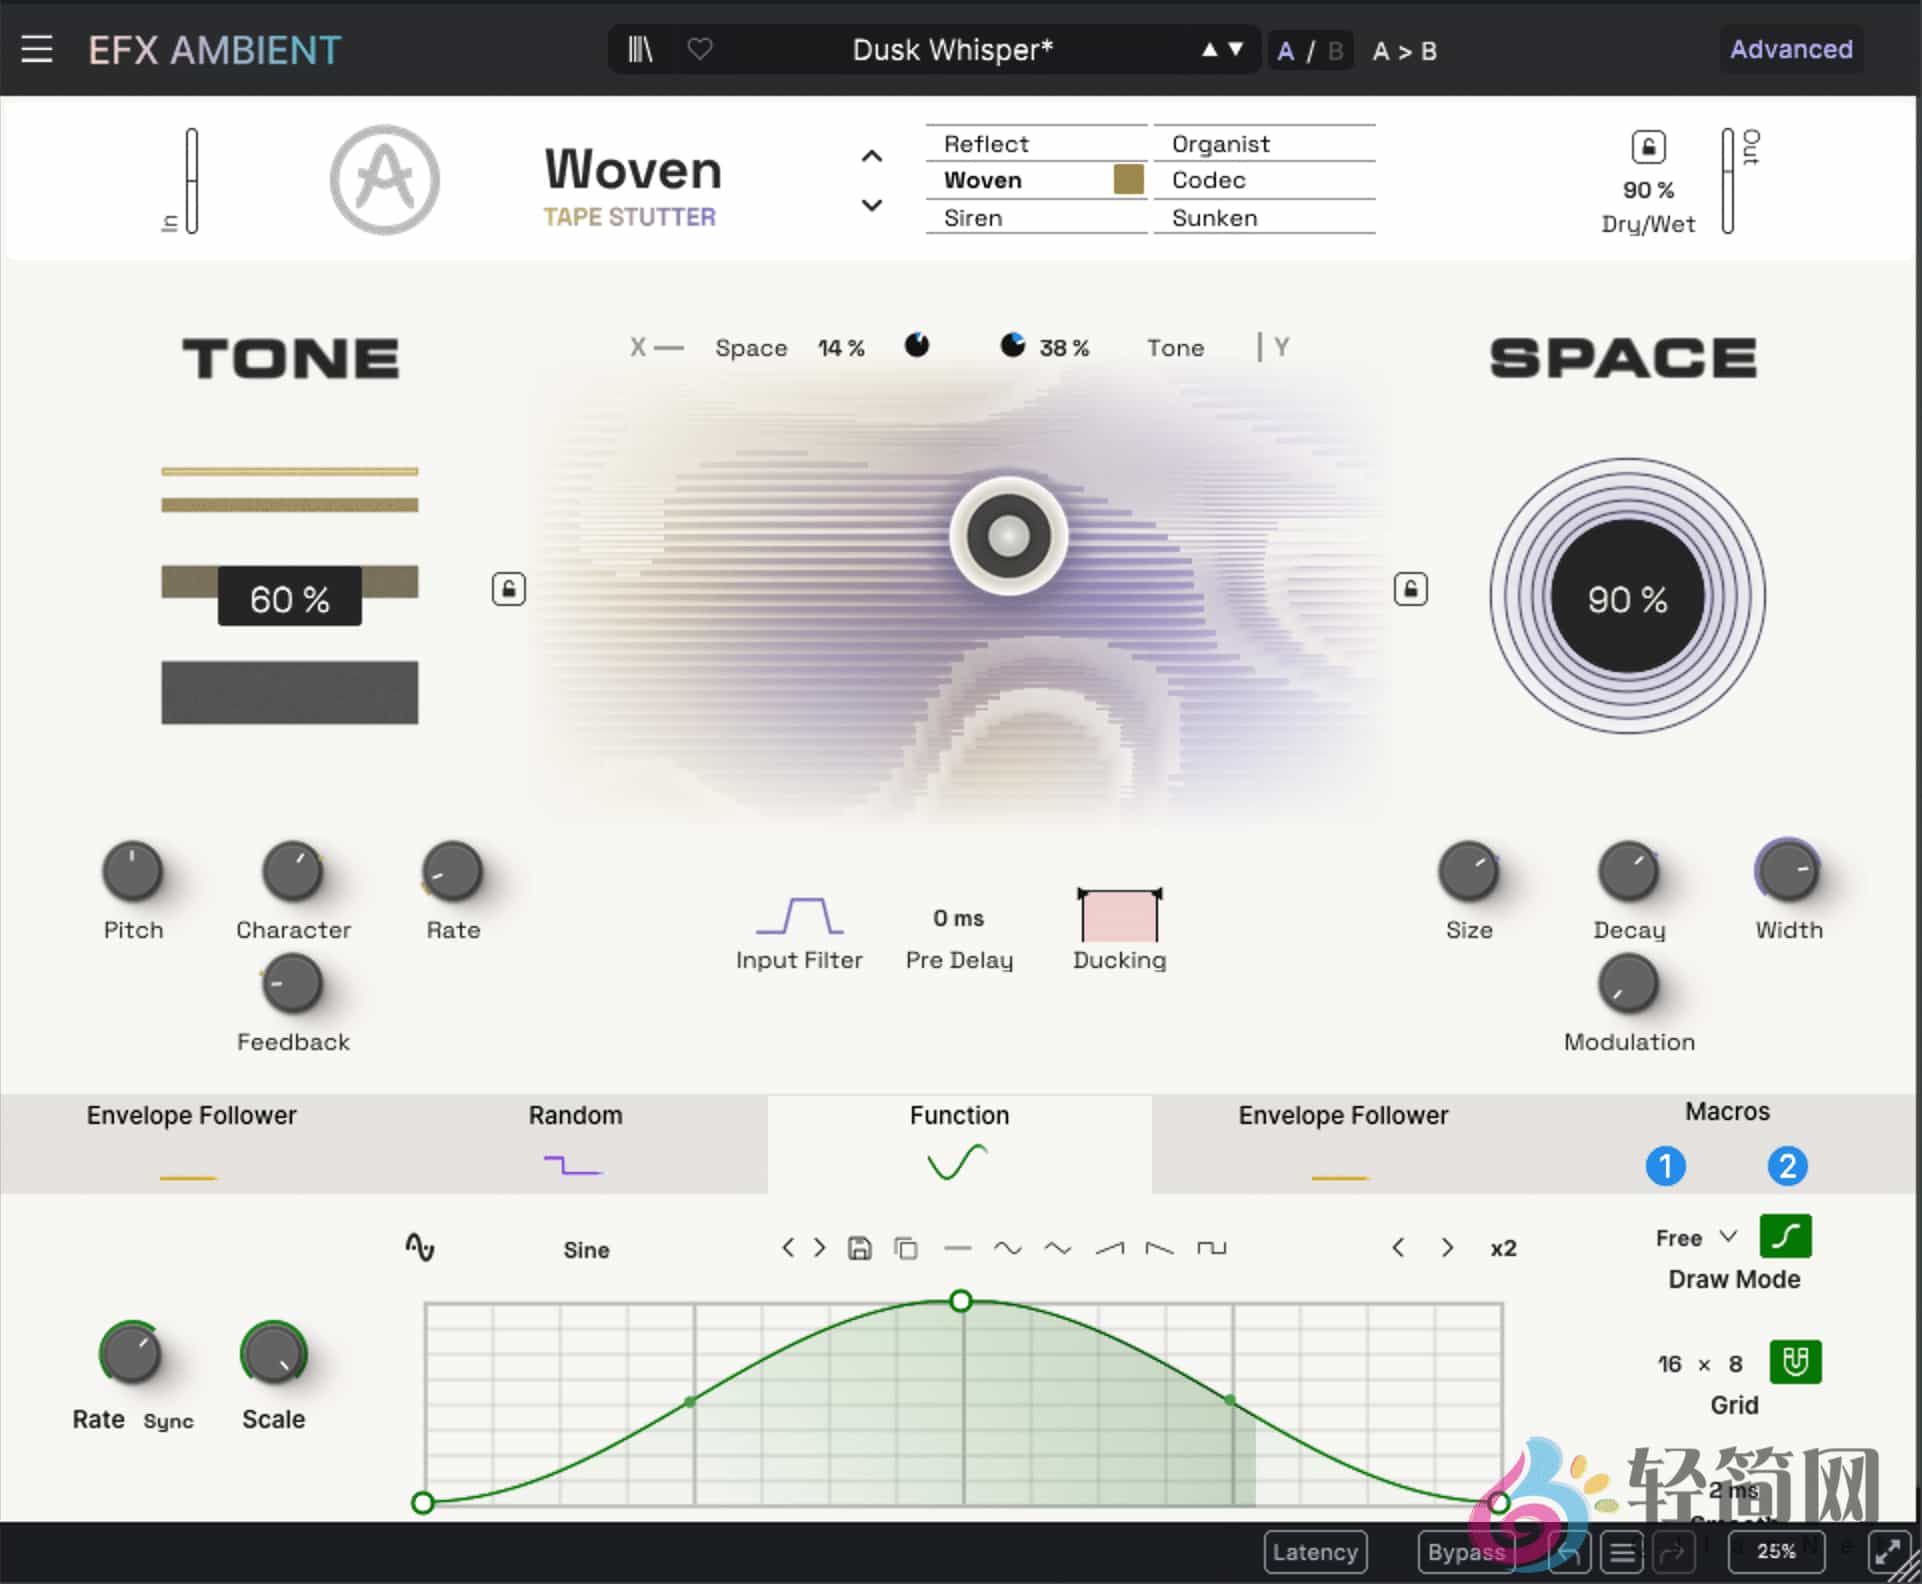This screenshot has width=1922, height=1584.
Task: Toggle the Space parameter lock icon
Action: [1411, 589]
